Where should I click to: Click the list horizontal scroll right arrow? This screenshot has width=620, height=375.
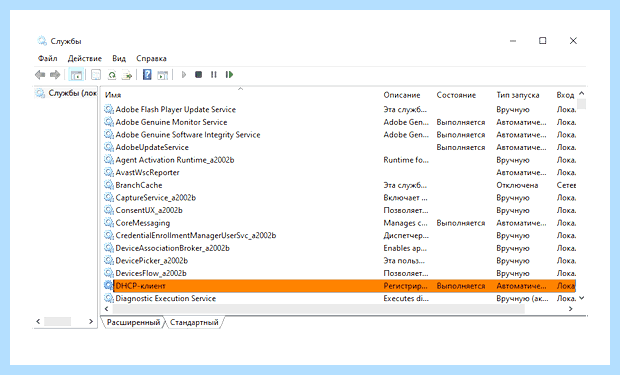570,309
